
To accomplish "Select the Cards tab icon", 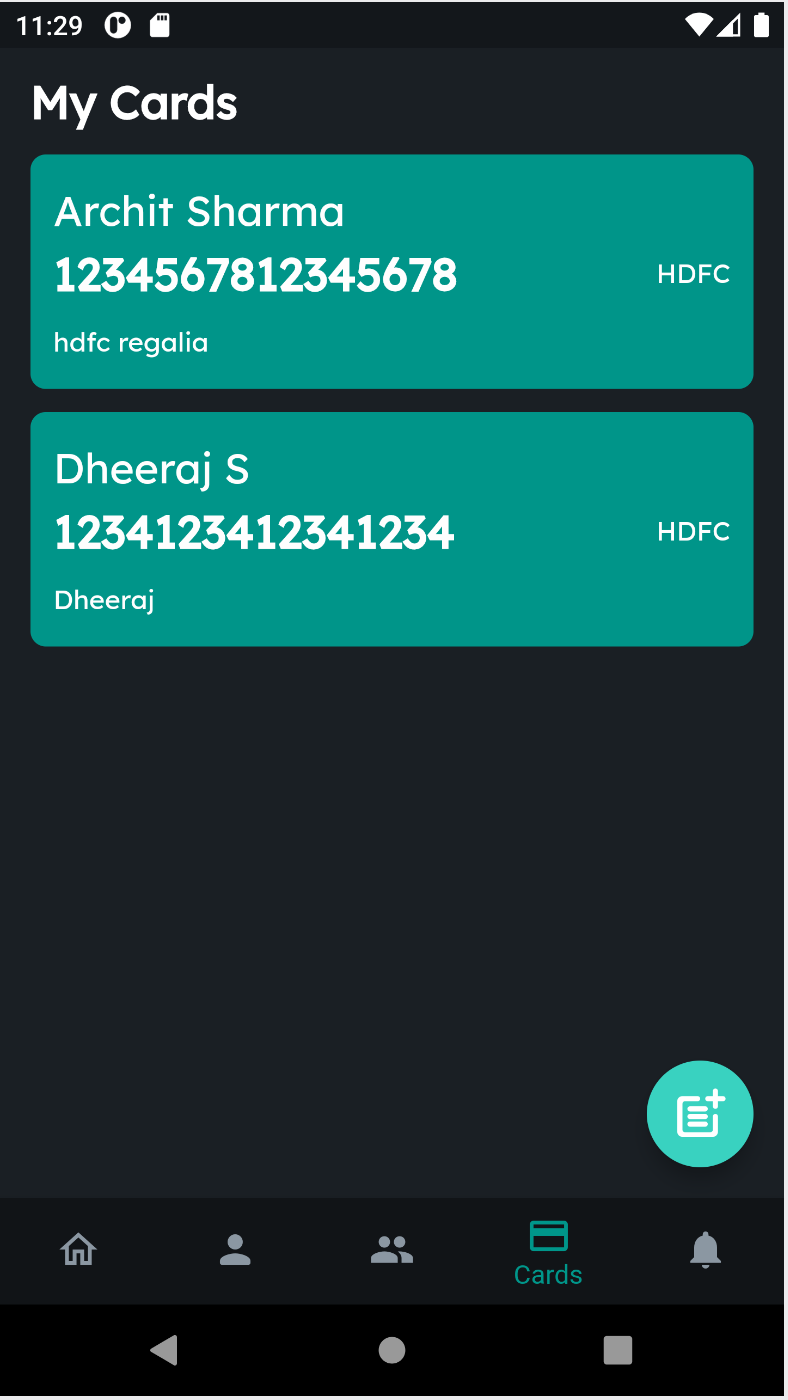I will 548,1236.
